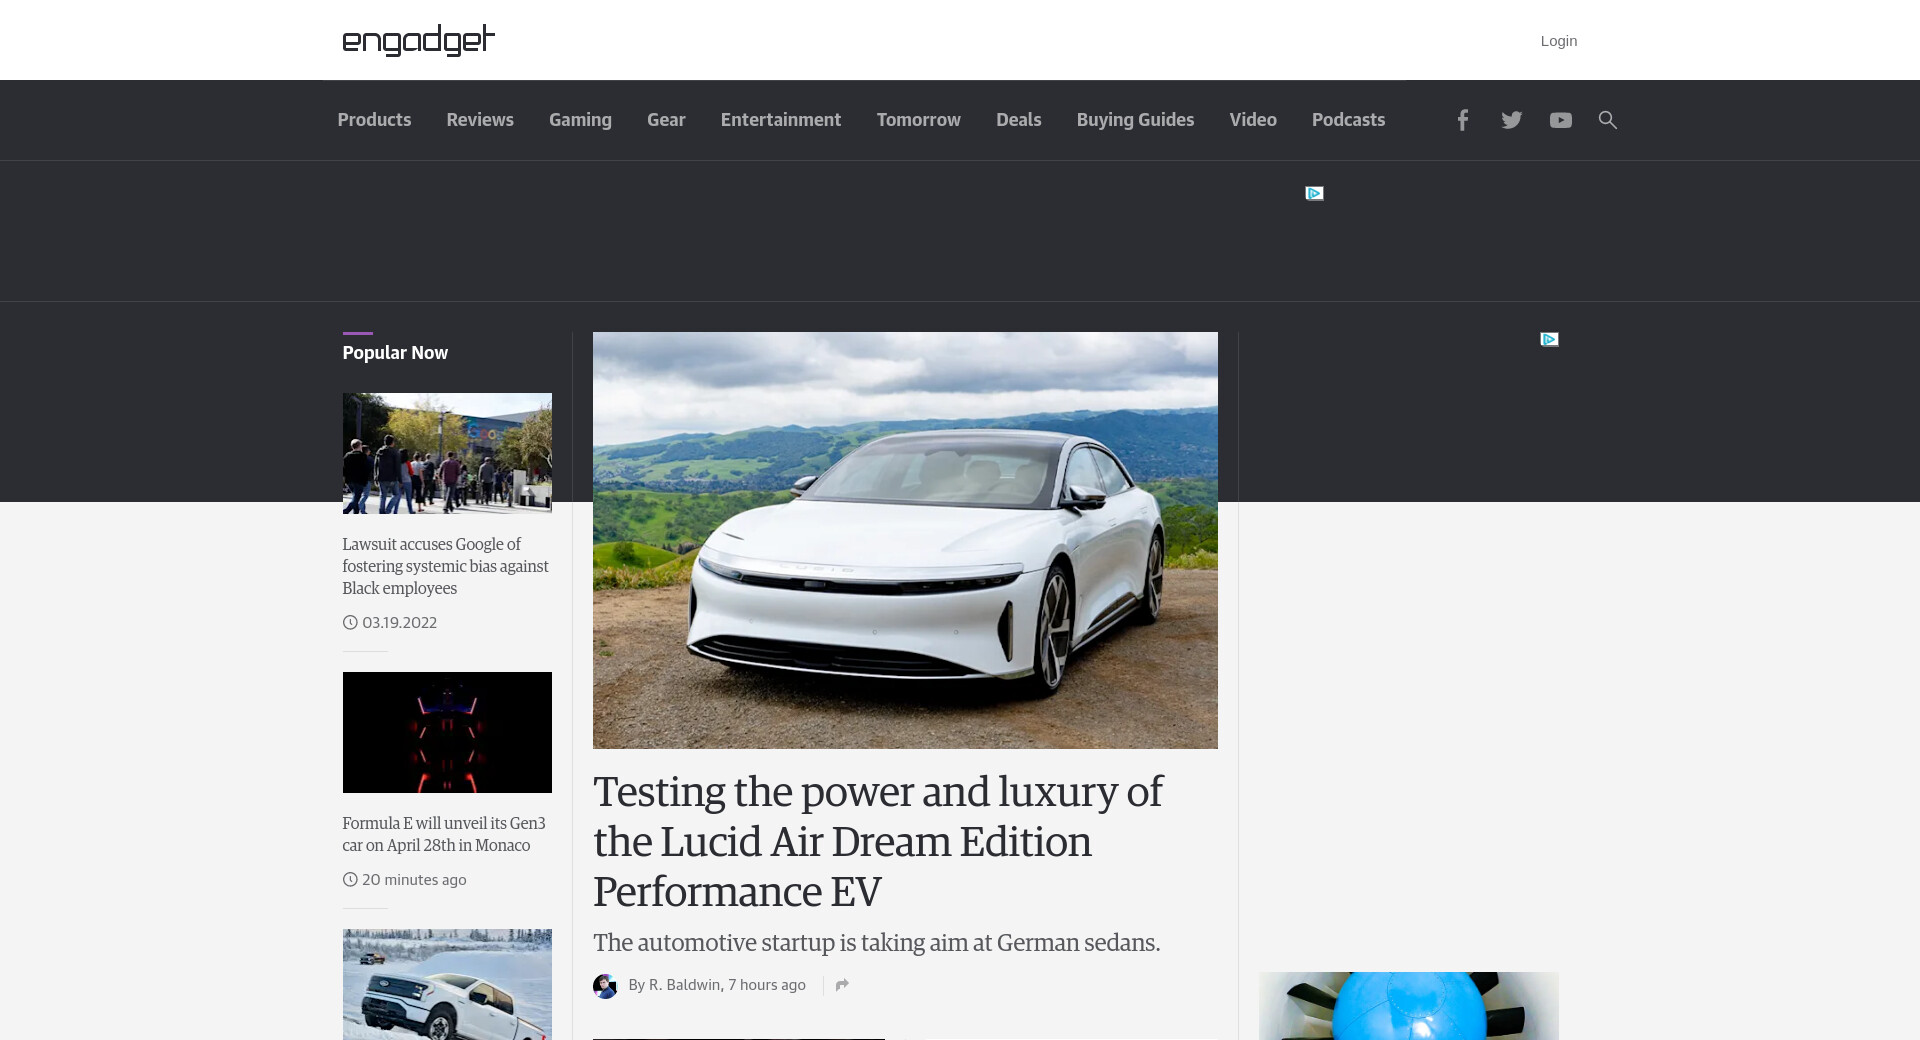Navigate to the Tomorrow section
The height and width of the screenshot is (1040, 1920).
919,120
